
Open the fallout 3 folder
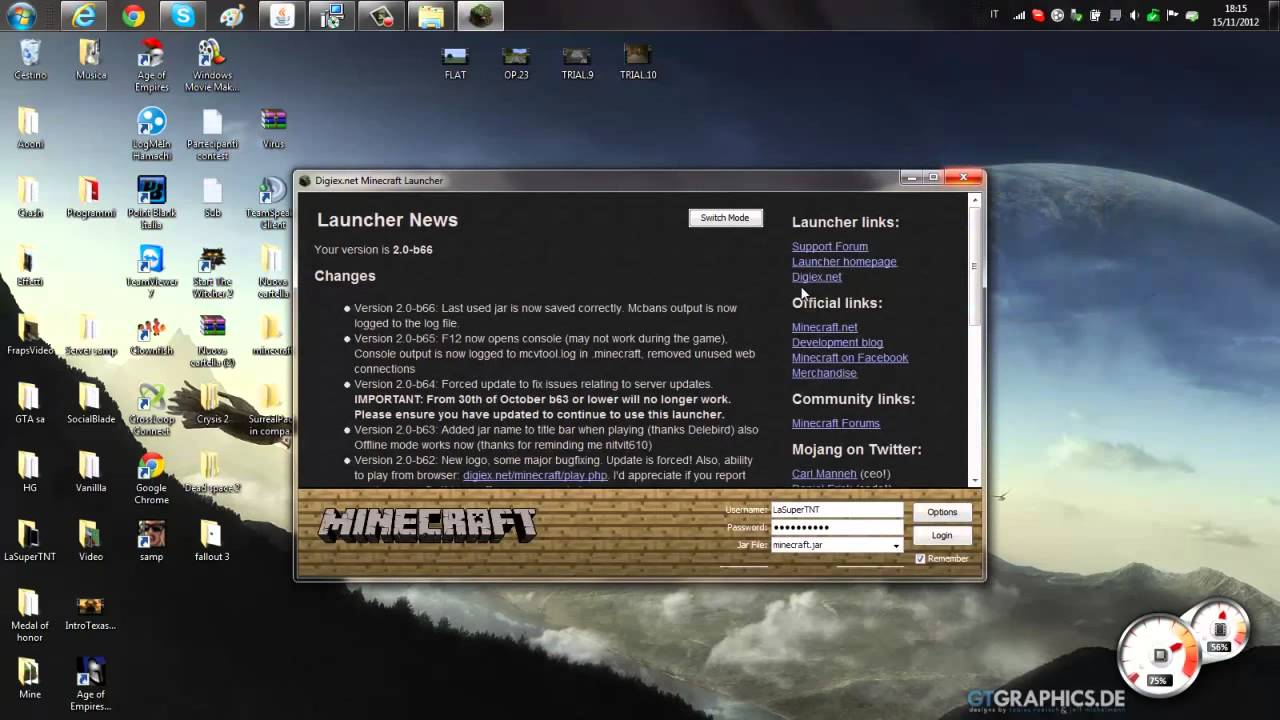tap(212, 541)
